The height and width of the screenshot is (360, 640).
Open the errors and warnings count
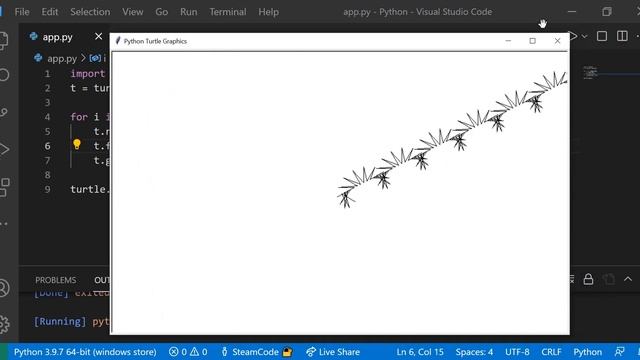[x=188, y=352]
